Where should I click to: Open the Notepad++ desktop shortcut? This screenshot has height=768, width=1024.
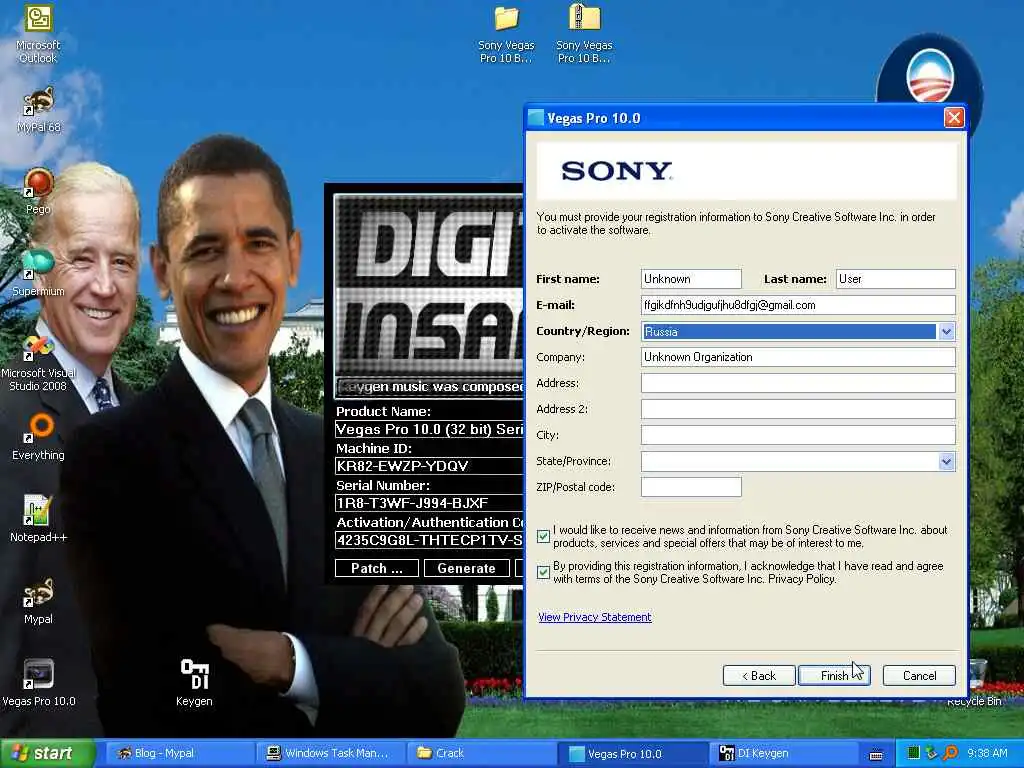[38, 519]
